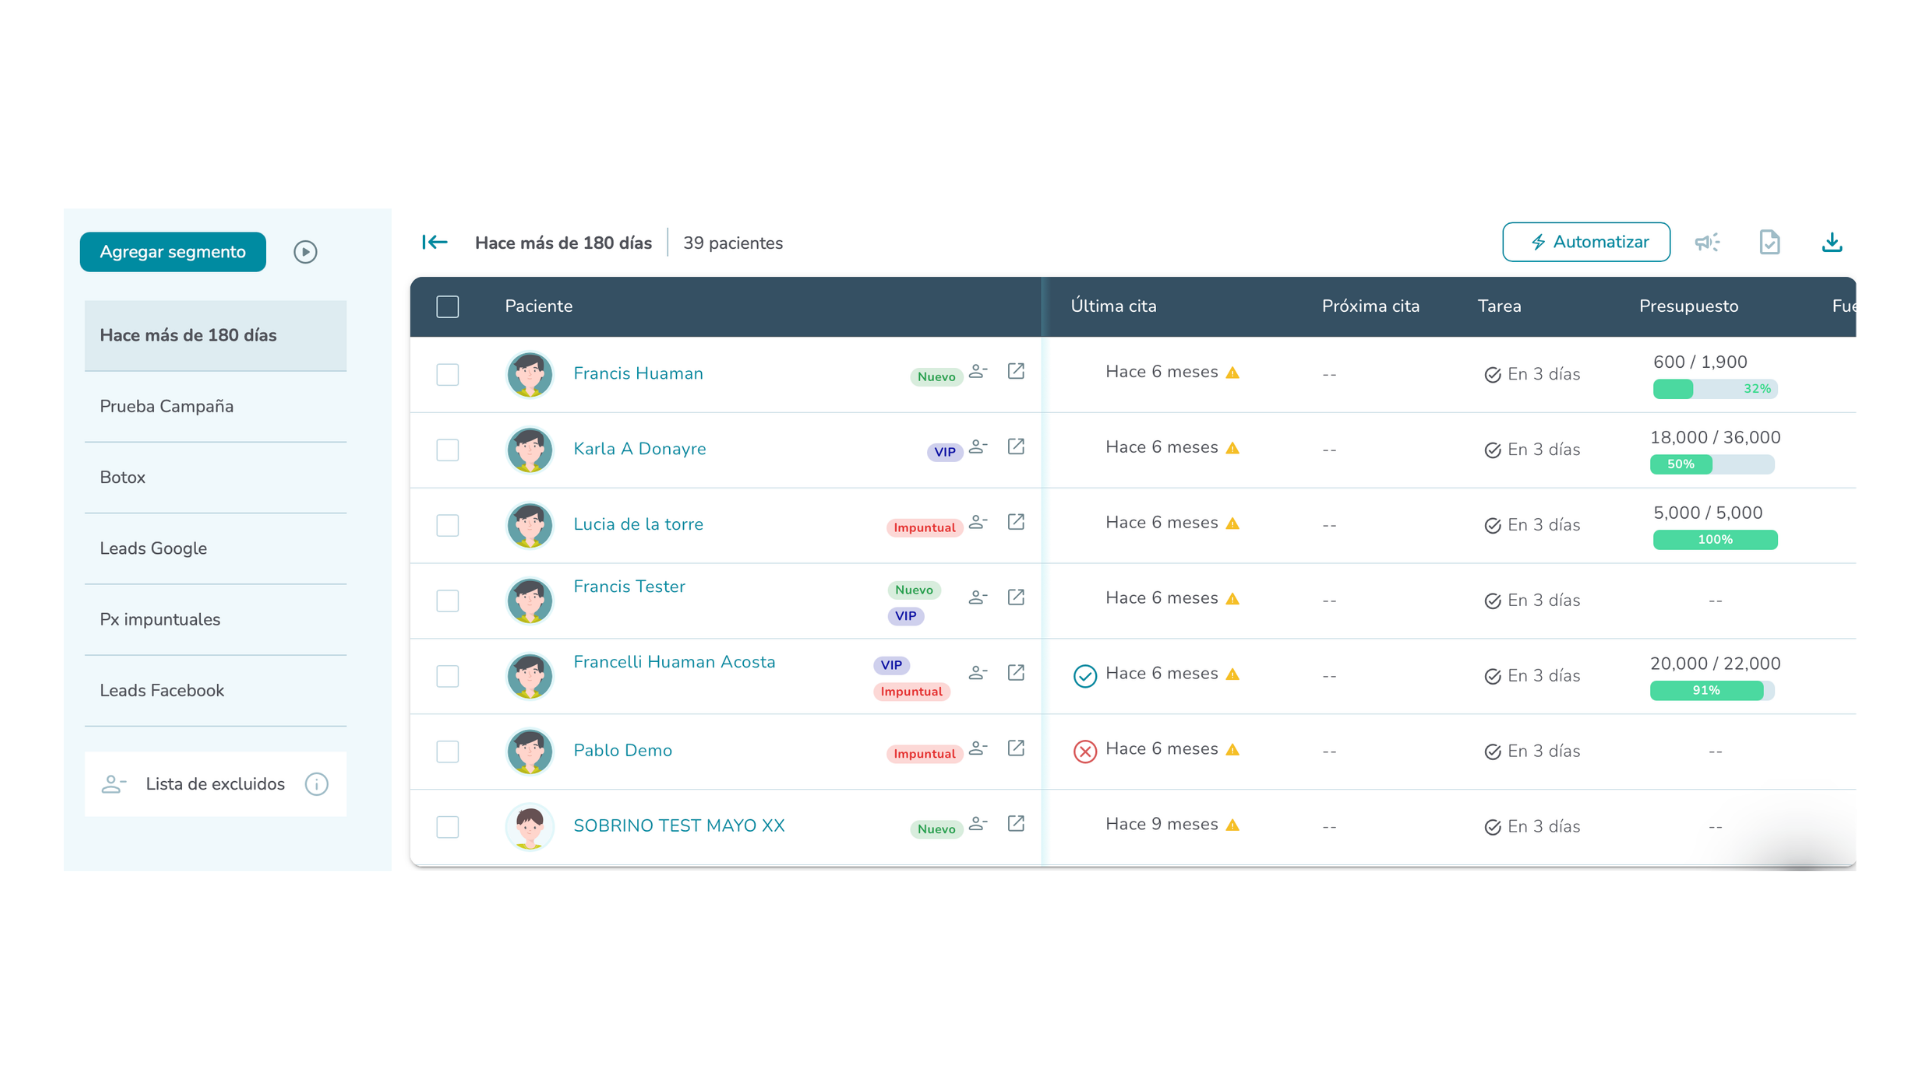This screenshot has height=1080, width=1920.
Task: Click the play icon beside Agregar segmento
Action: tap(305, 252)
